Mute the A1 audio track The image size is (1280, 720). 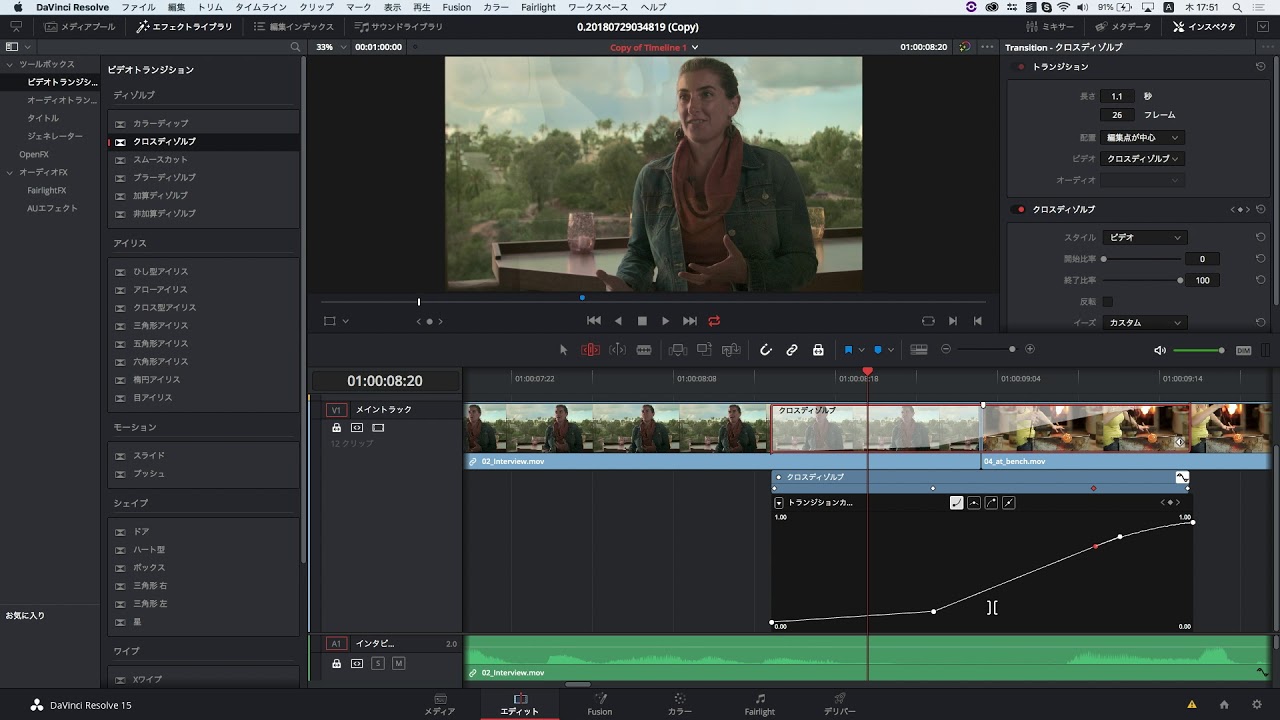[x=398, y=664]
